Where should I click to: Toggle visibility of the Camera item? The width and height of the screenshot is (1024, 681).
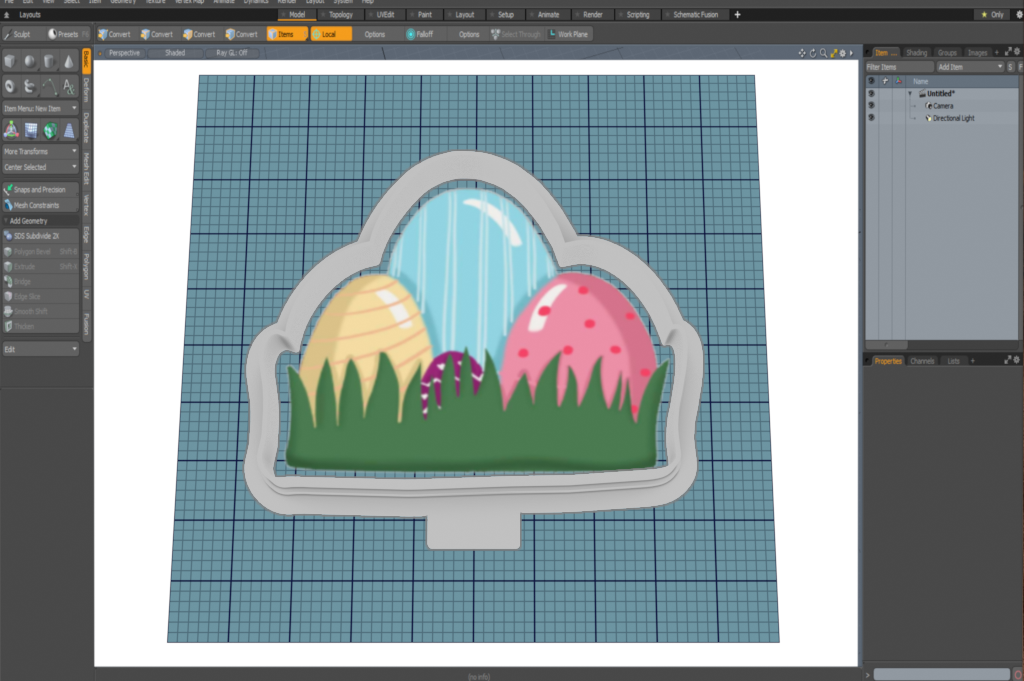click(871, 105)
